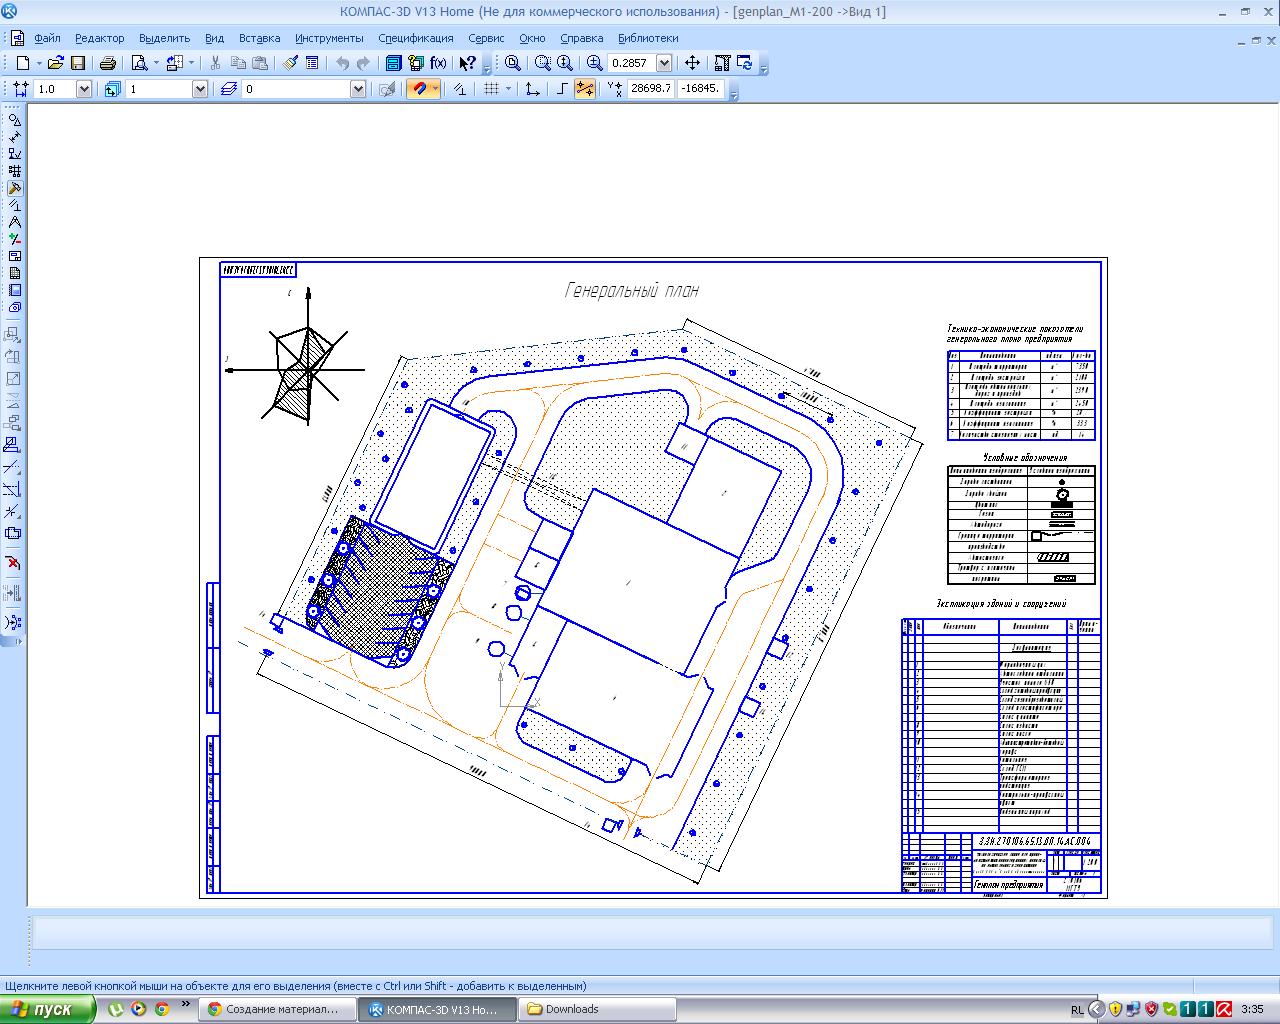Open the Инструменты menu

point(329,38)
